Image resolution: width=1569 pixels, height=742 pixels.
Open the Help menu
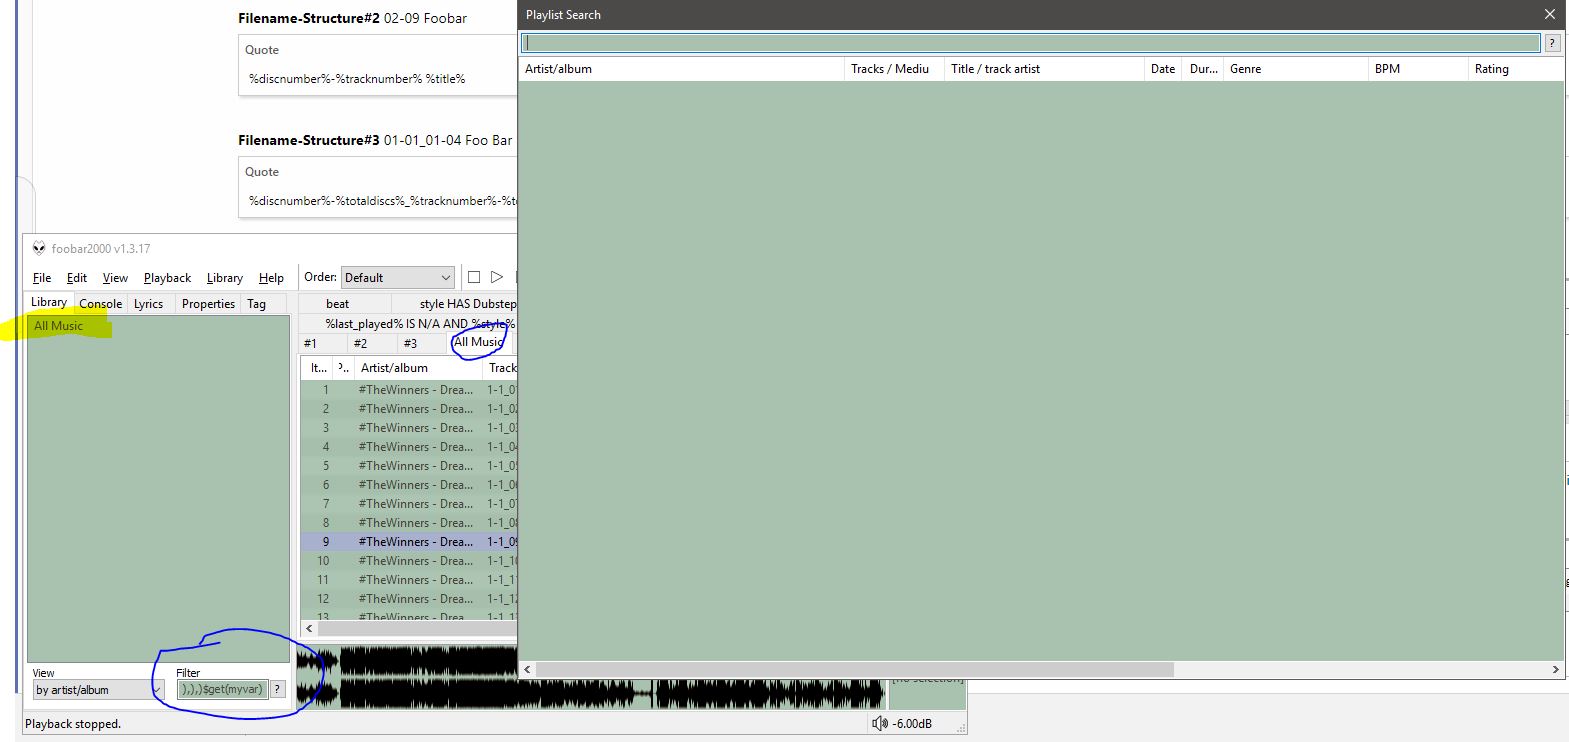click(x=271, y=278)
